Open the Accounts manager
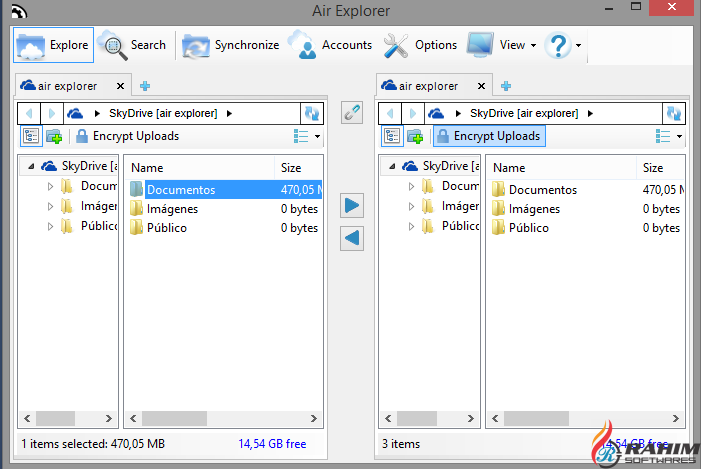Screen dimensions: 701x469 coord(329,45)
